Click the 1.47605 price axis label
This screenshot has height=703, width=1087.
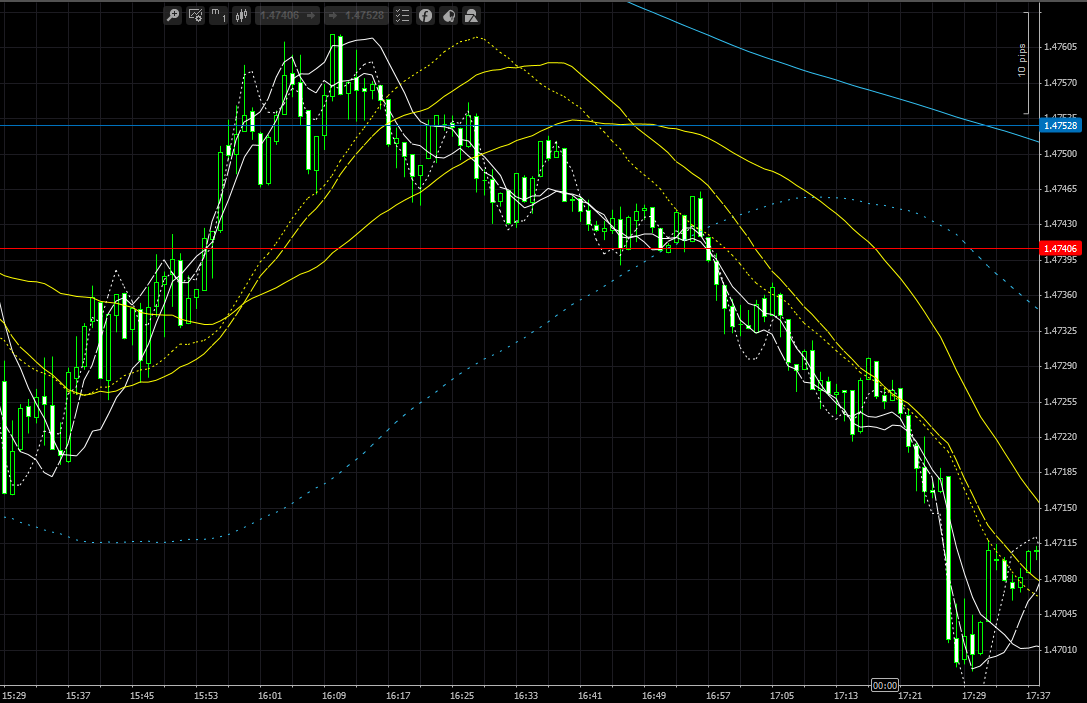point(1061,46)
